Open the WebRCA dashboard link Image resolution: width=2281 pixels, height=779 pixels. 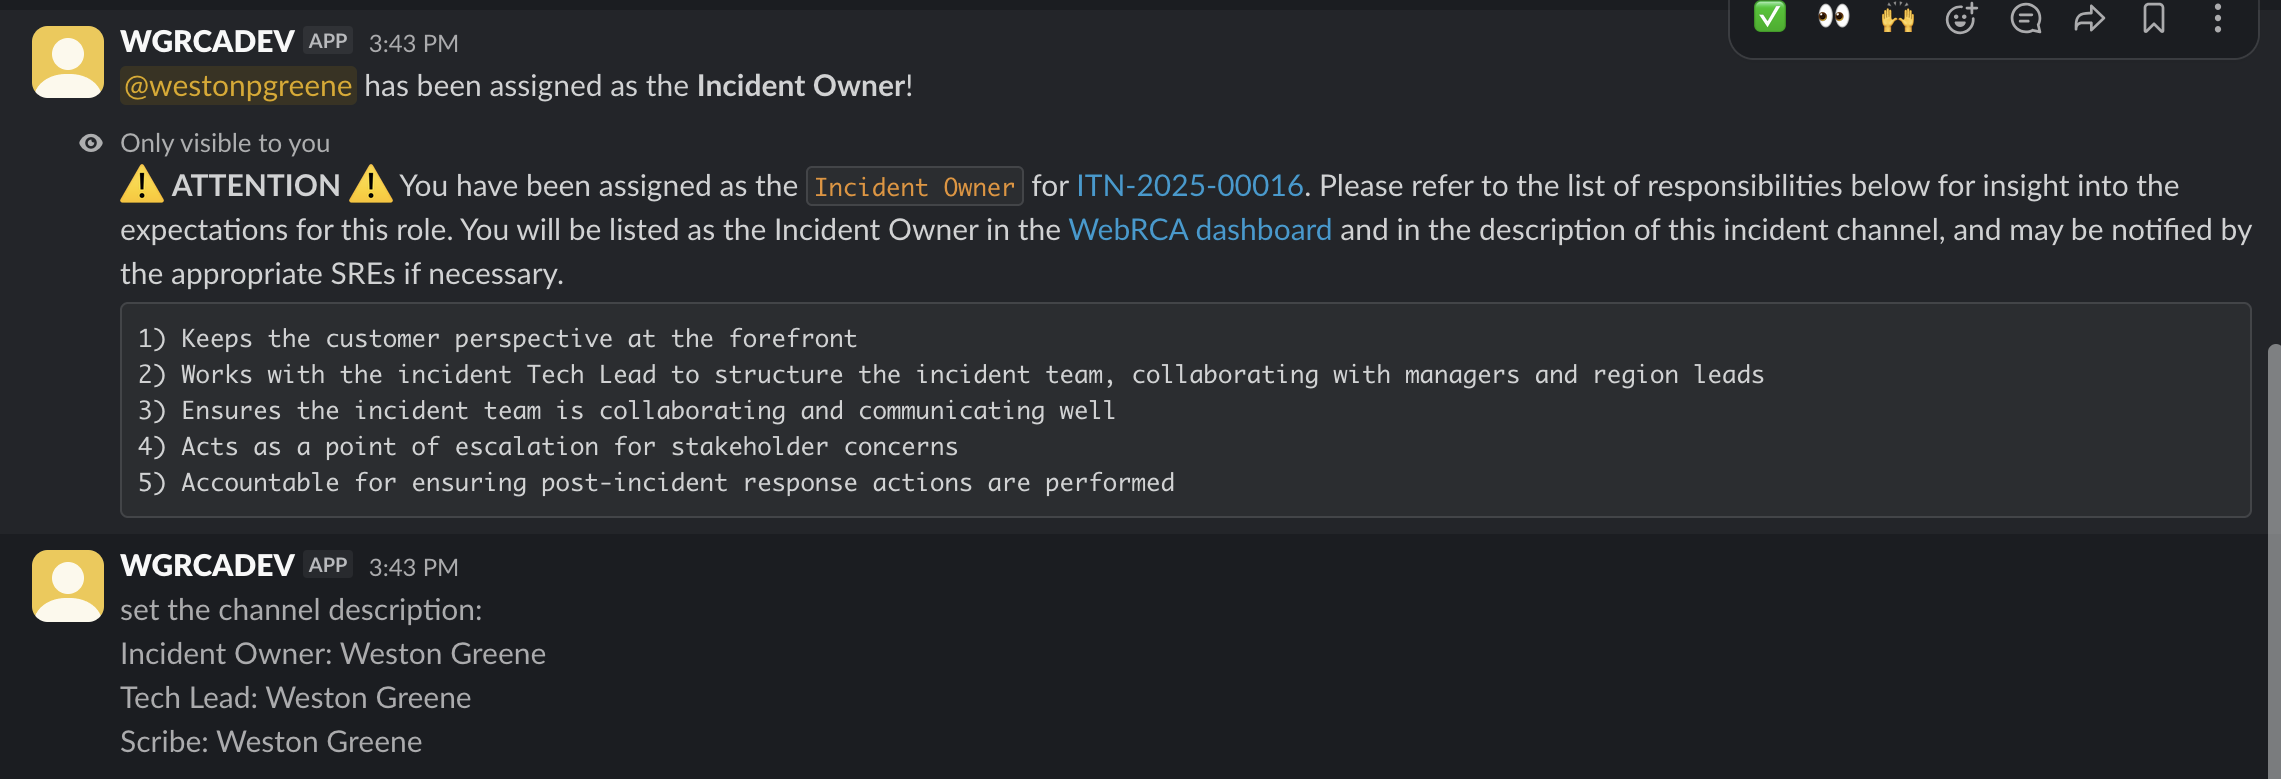(1200, 230)
